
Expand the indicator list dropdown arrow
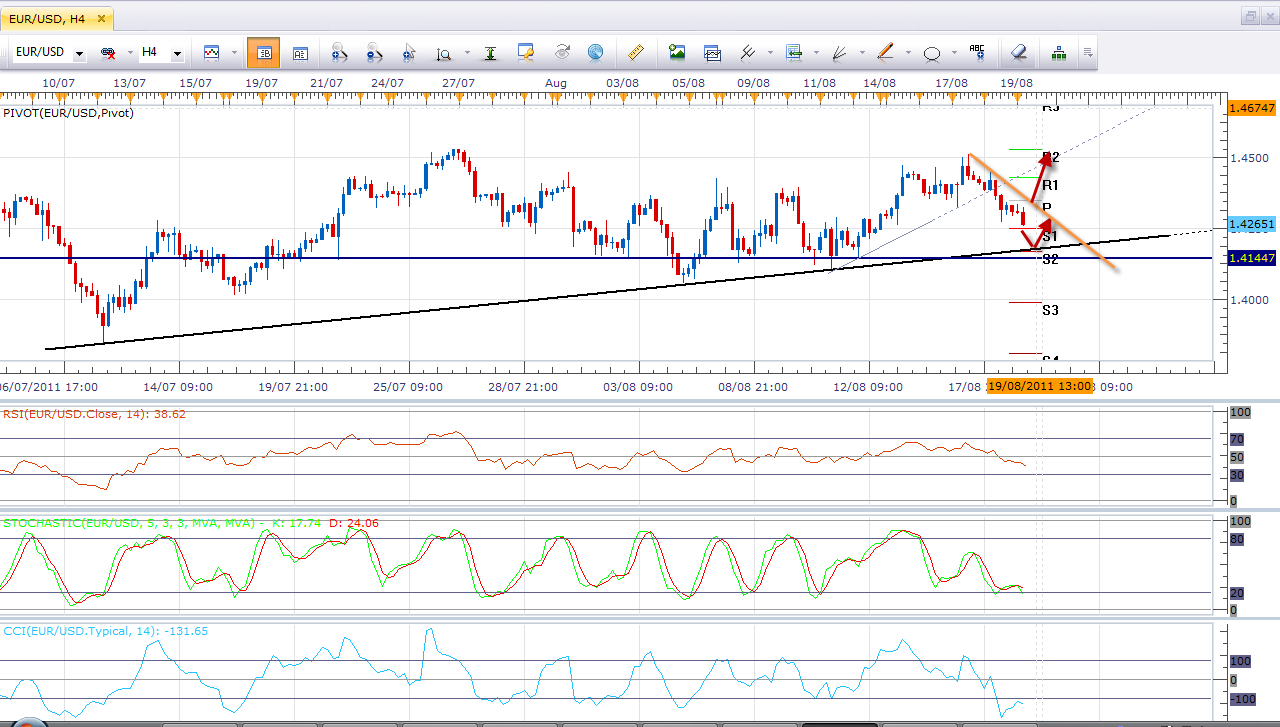coord(816,53)
